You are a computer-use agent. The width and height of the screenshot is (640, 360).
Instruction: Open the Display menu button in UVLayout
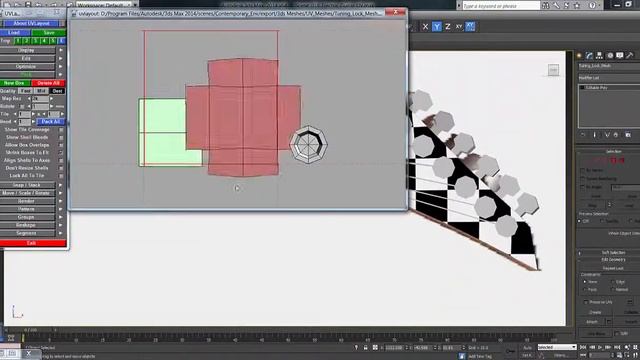point(27,50)
